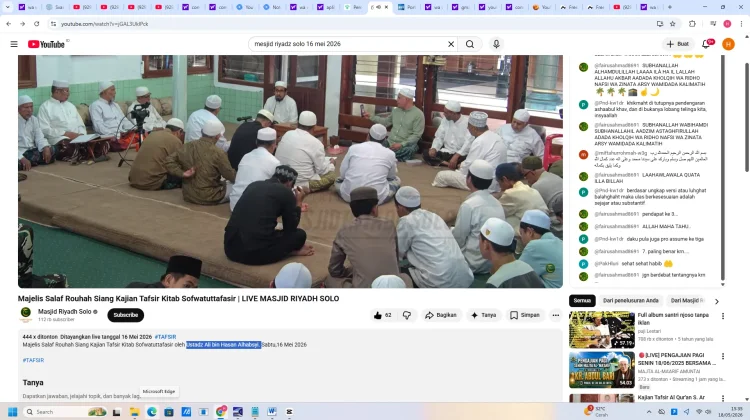Screen dimensions: 750x420
Task: Open the Buat create menu
Action: pyautogui.click(x=678, y=44)
